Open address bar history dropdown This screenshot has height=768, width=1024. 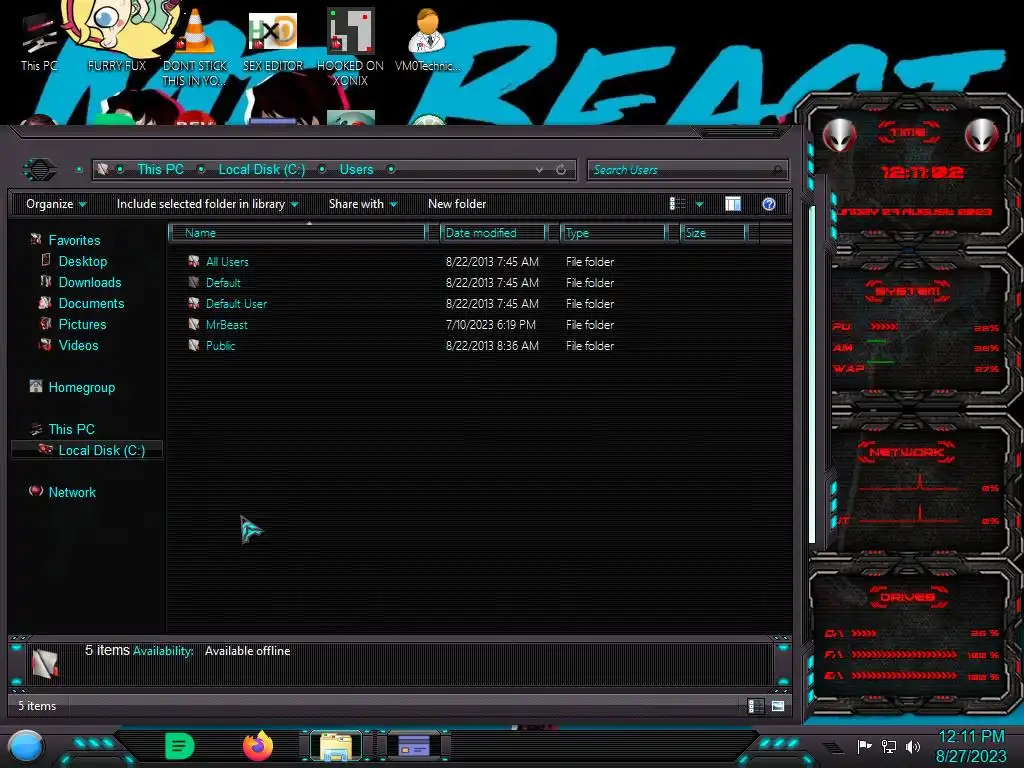click(x=539, y=170)
